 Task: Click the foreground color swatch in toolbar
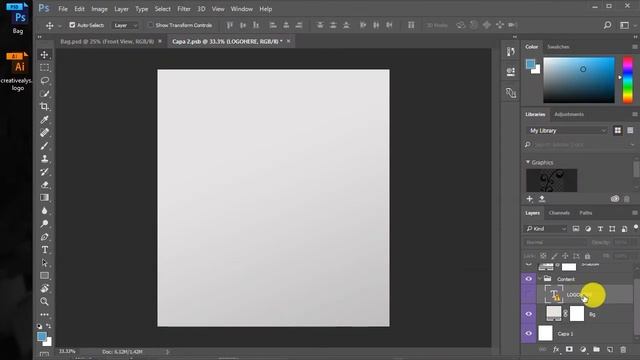(x=41, y=336)
